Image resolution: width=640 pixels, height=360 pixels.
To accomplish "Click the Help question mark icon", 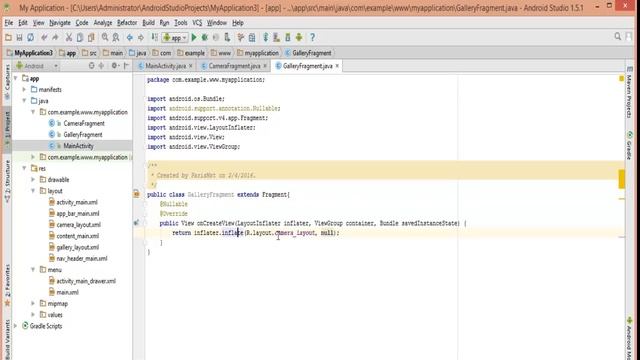I will tap(312, 38).
